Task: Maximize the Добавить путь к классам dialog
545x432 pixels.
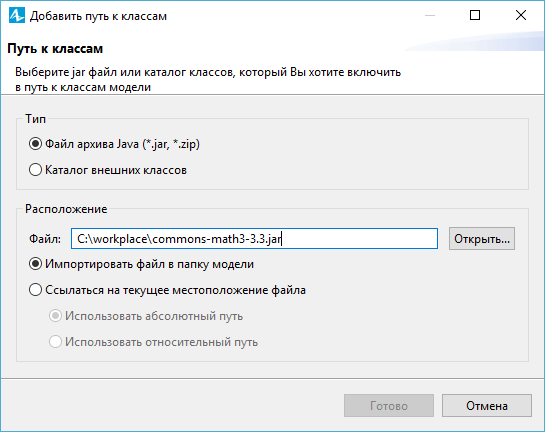Action: (475, 15)
